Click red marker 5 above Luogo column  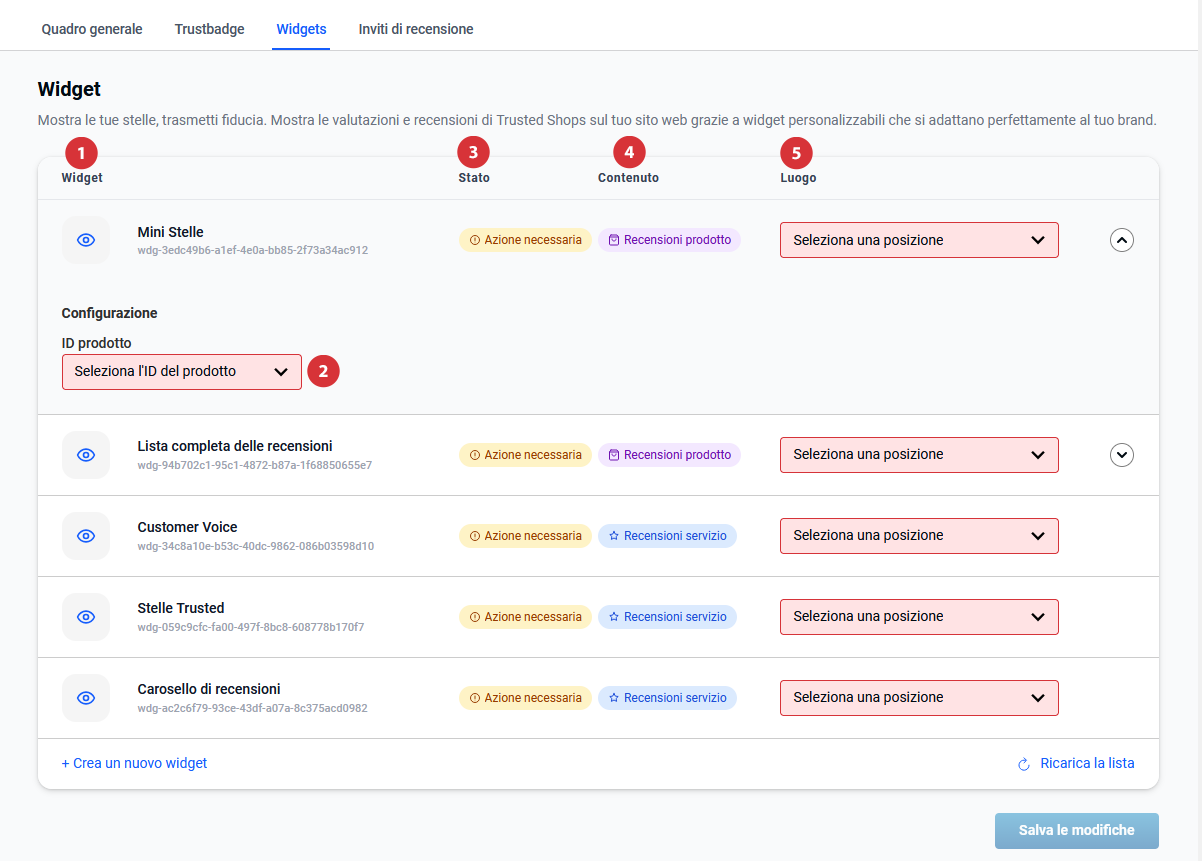796,153
